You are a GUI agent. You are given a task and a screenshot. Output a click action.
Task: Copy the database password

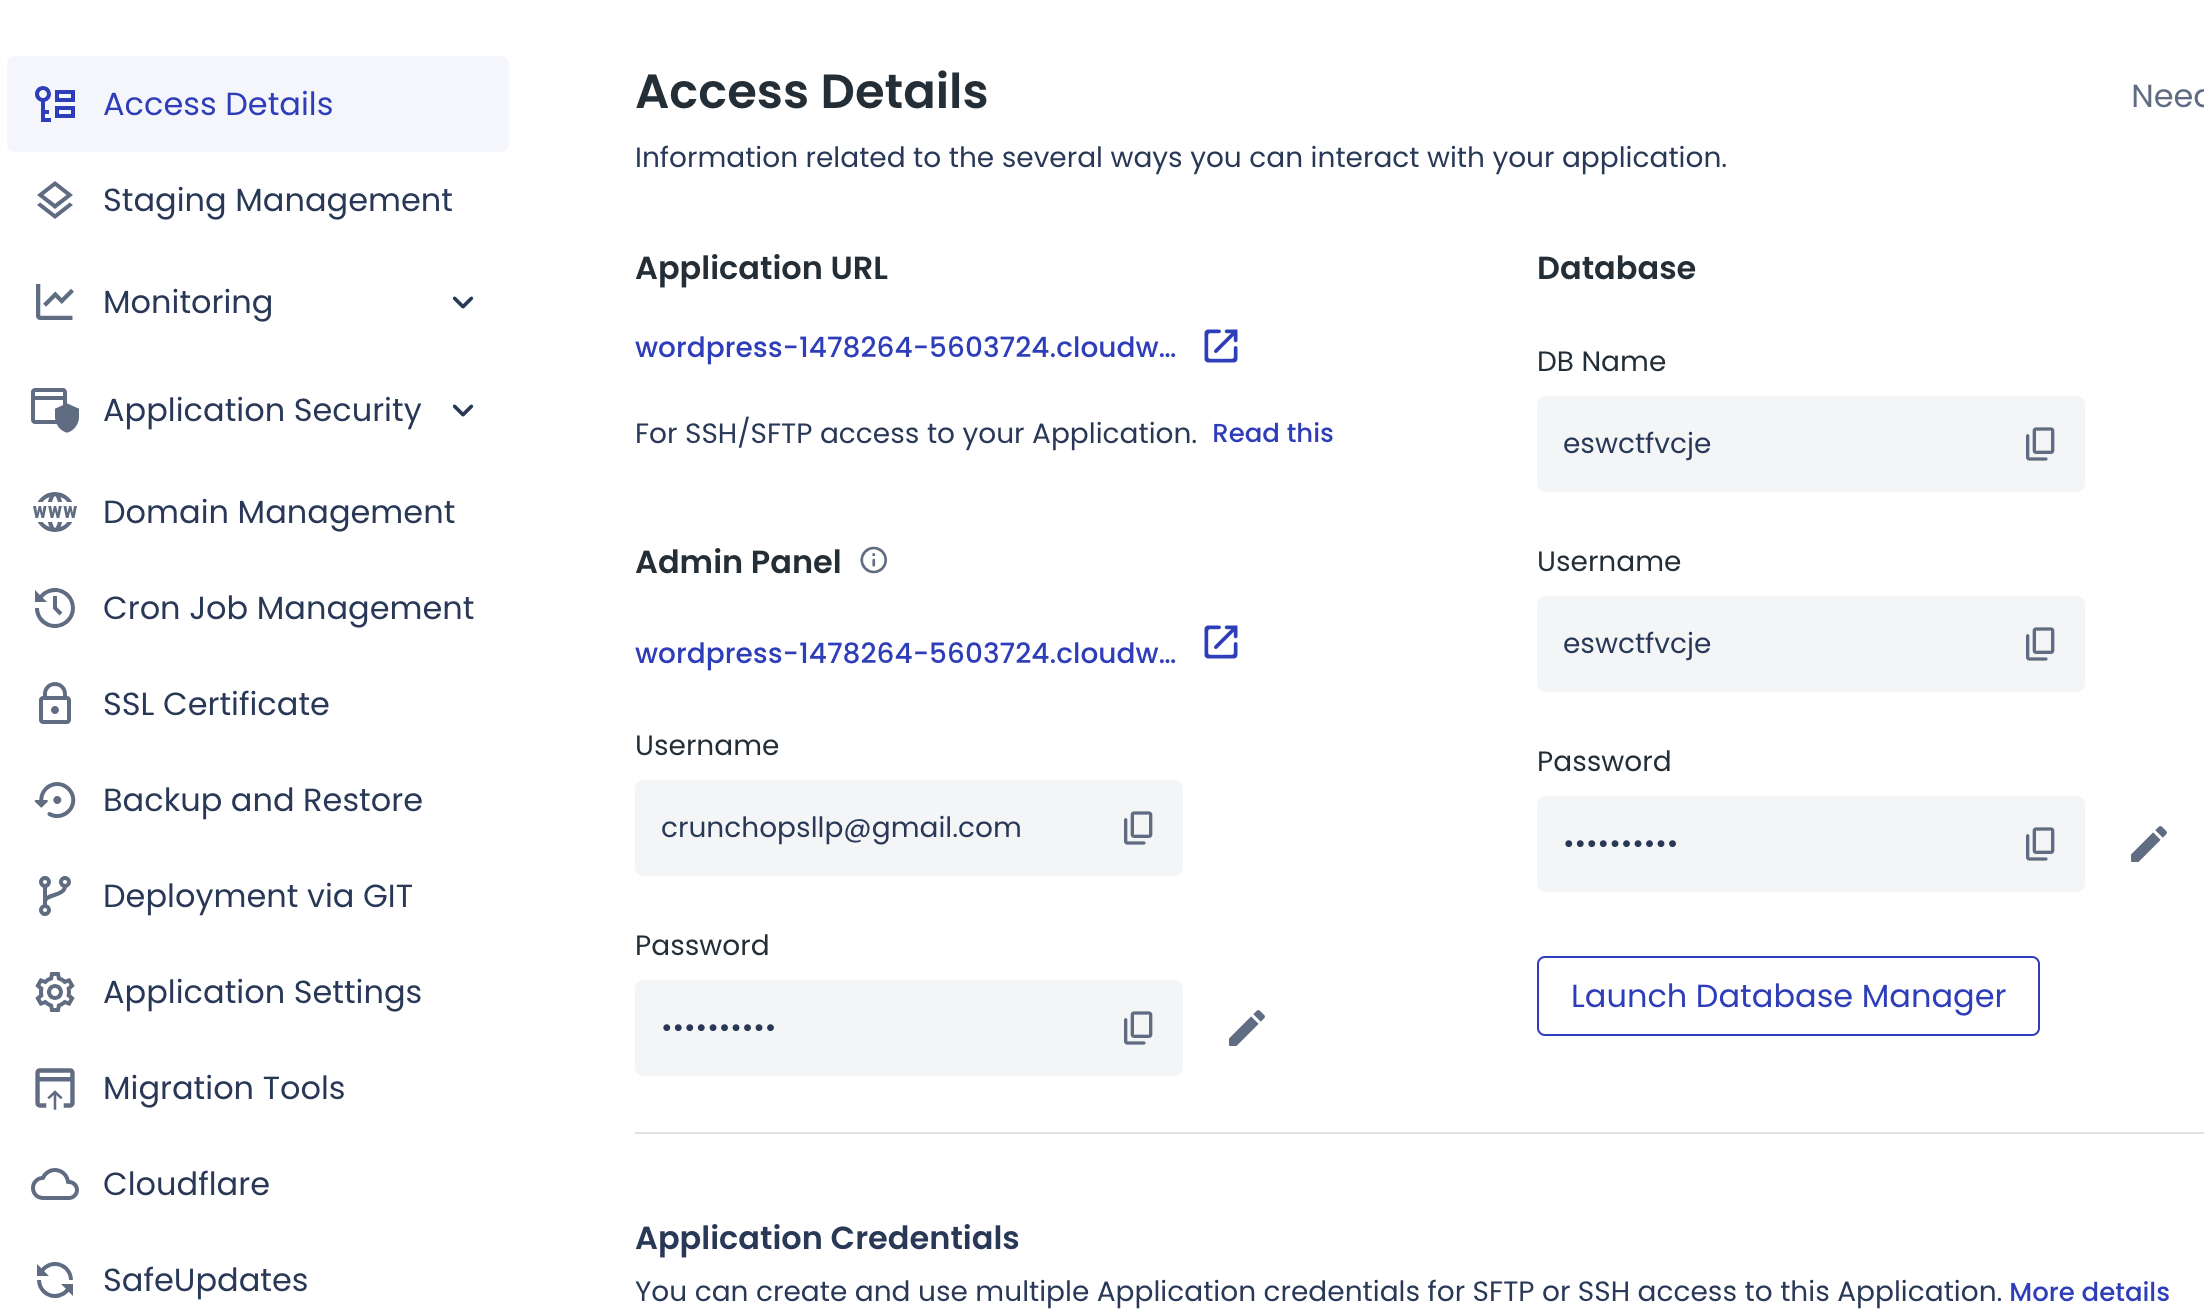[x=2039, y=843]
